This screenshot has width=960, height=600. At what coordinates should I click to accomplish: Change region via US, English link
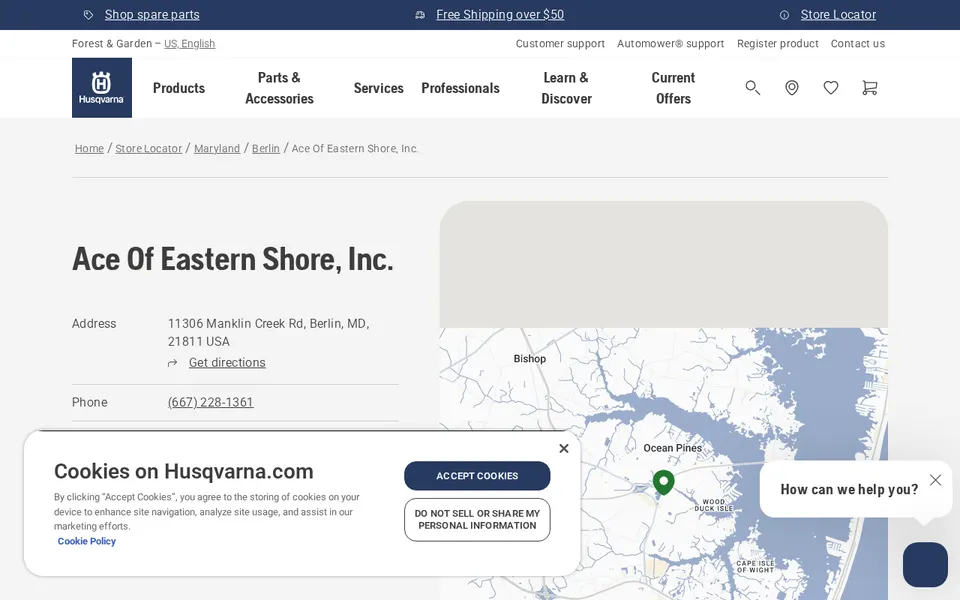189,43
